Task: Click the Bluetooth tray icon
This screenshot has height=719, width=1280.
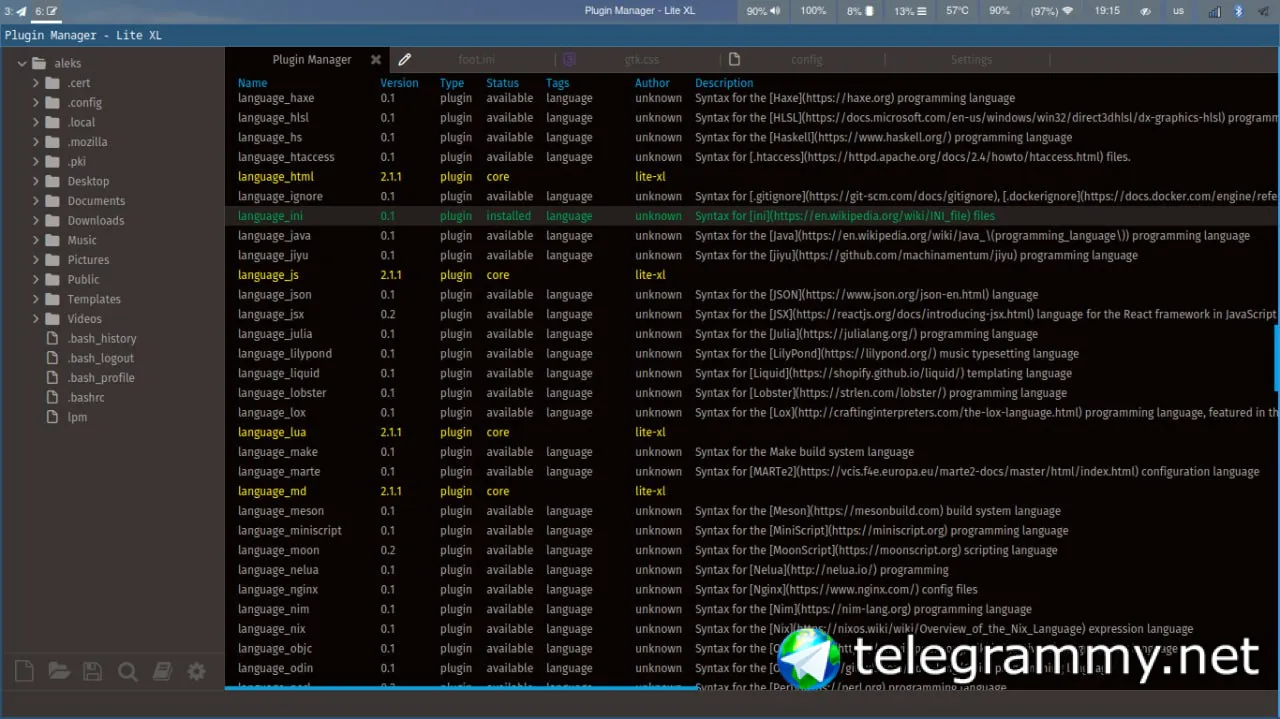Action: point(1238,11)
